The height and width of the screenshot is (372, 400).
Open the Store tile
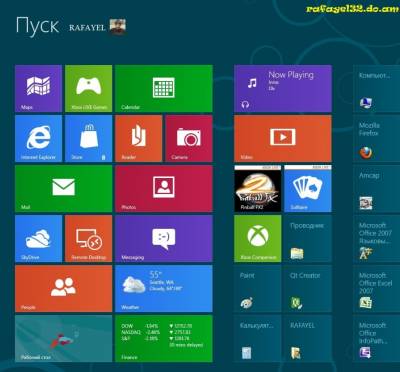(x=89, y=139)
